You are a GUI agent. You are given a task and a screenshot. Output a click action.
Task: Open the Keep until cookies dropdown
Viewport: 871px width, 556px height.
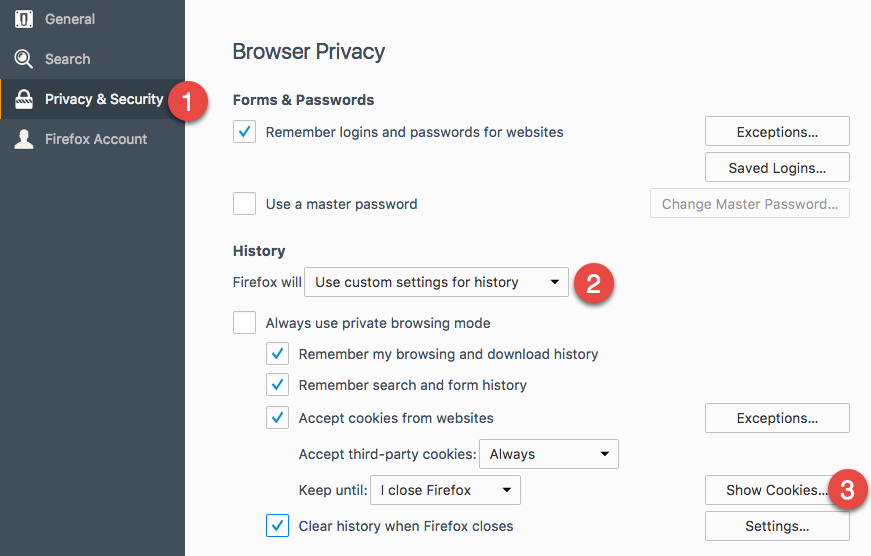point(445,490)
